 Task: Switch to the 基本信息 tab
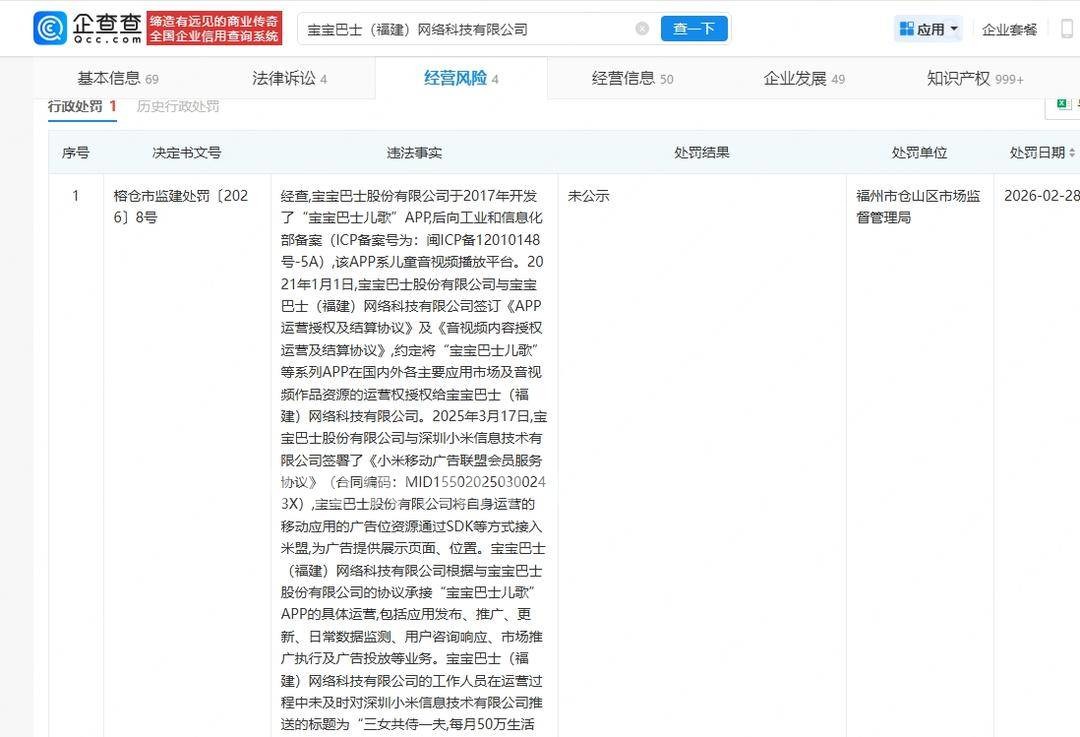[117, 79]
